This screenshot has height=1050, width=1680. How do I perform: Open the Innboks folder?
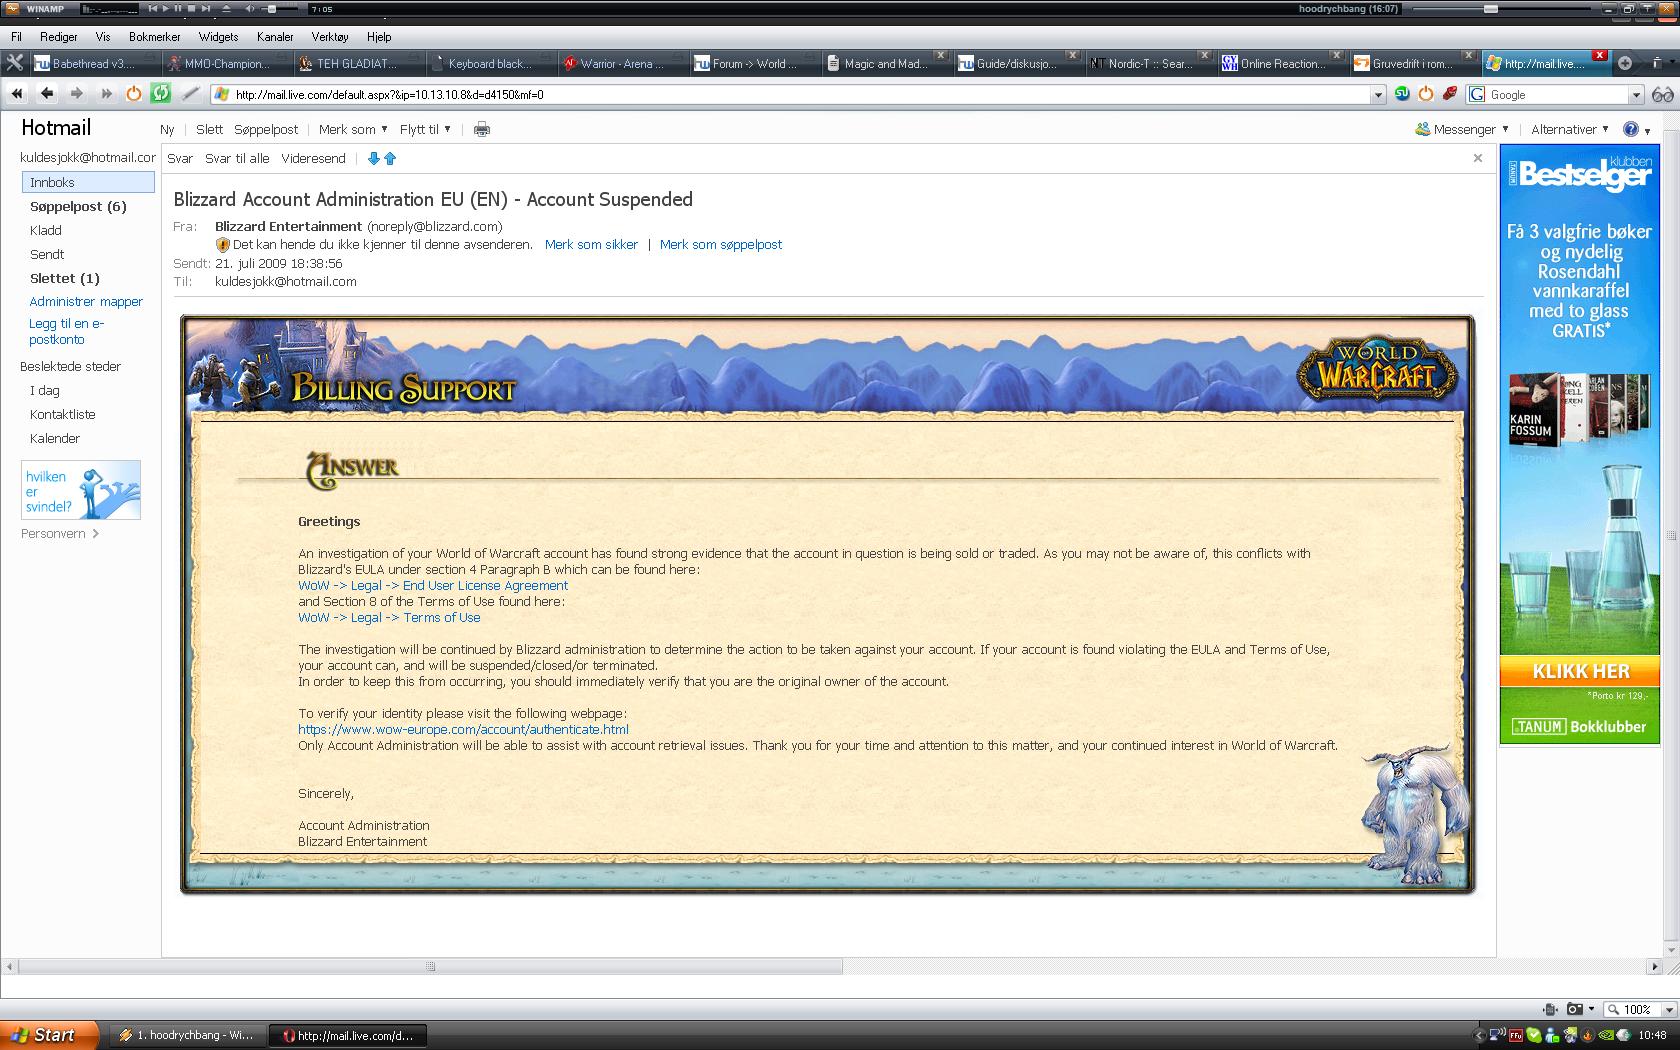[88, 182]
